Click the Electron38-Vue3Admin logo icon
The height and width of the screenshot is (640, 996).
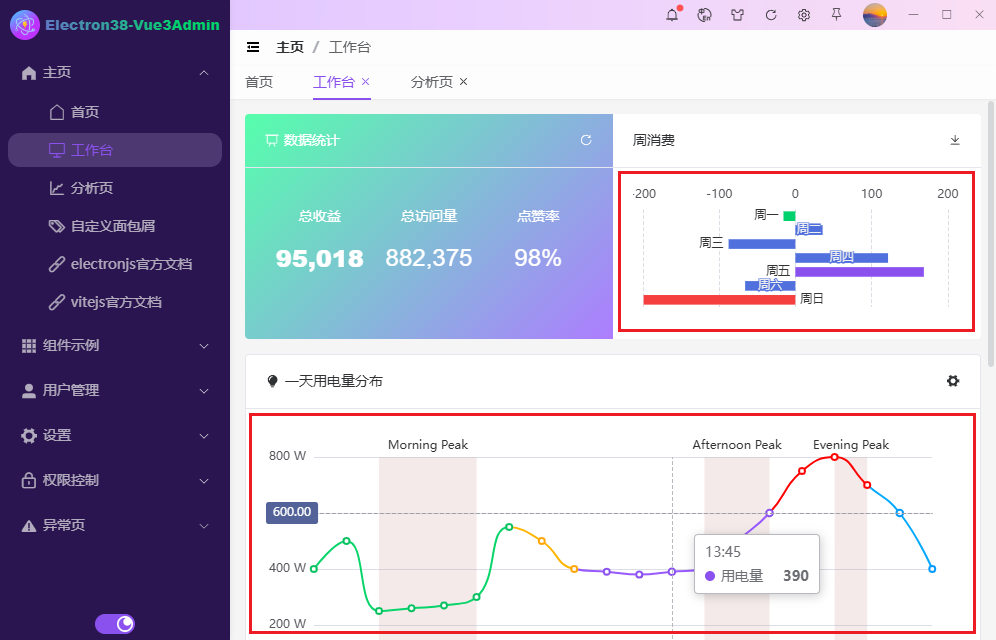(x=25, y=25)
